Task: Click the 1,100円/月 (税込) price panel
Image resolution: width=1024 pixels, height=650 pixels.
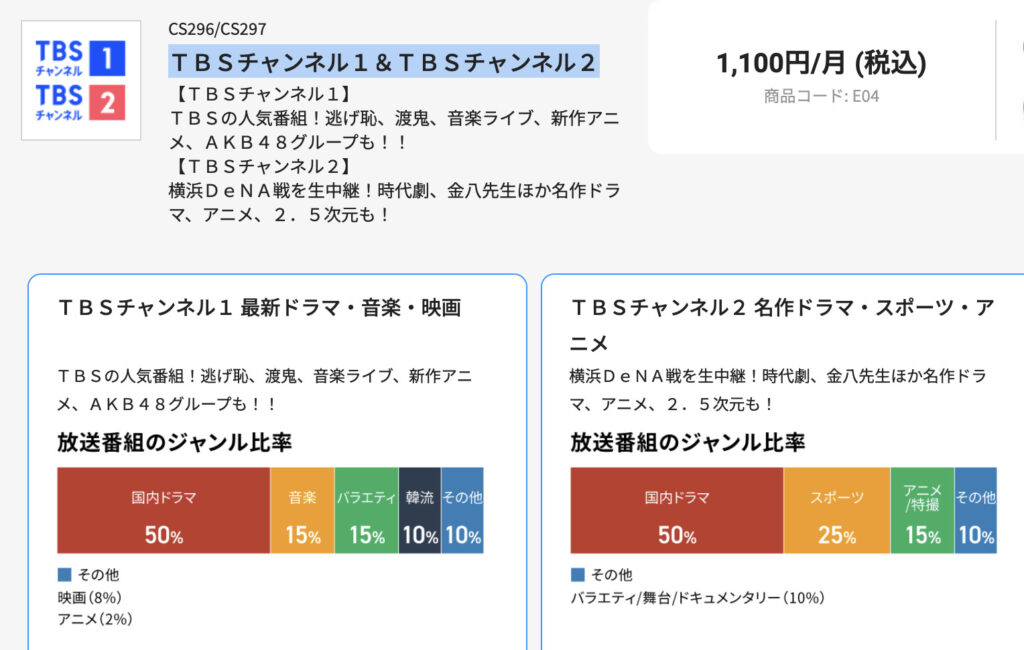Action: [822, 77]
